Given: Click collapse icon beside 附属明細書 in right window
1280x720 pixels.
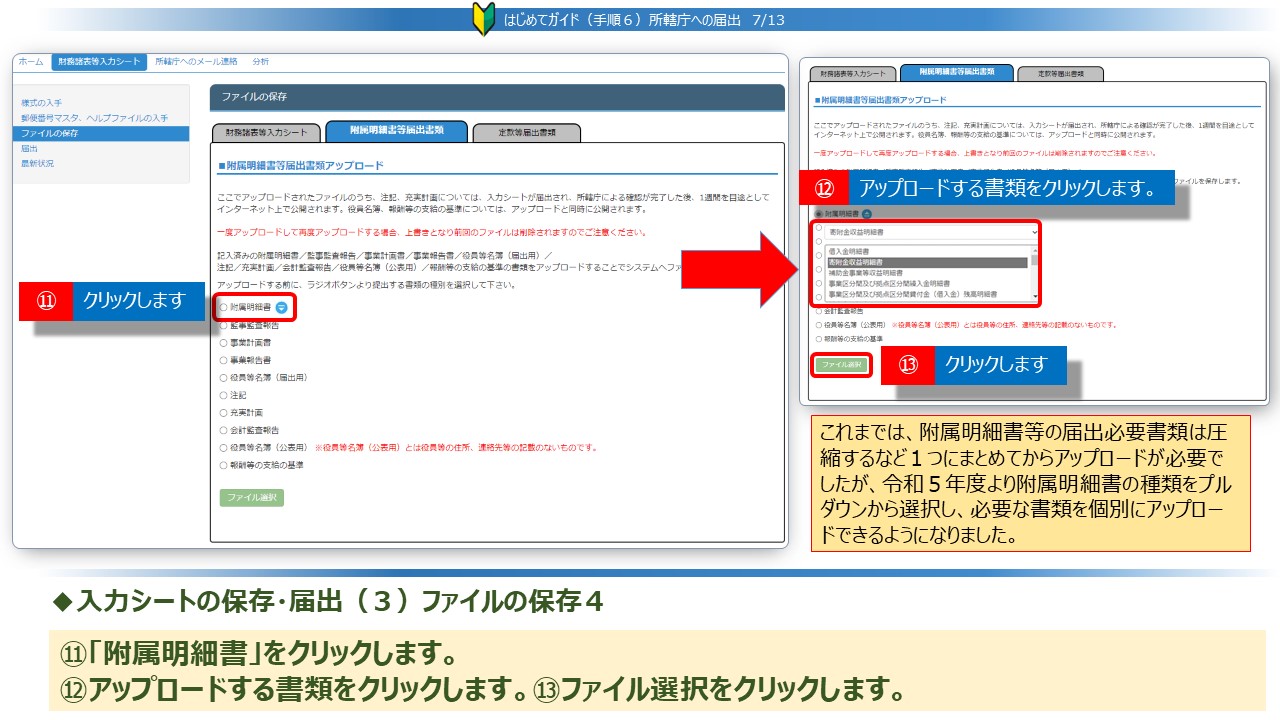Looking at the screenshot, I should click(x=867, y=214).
